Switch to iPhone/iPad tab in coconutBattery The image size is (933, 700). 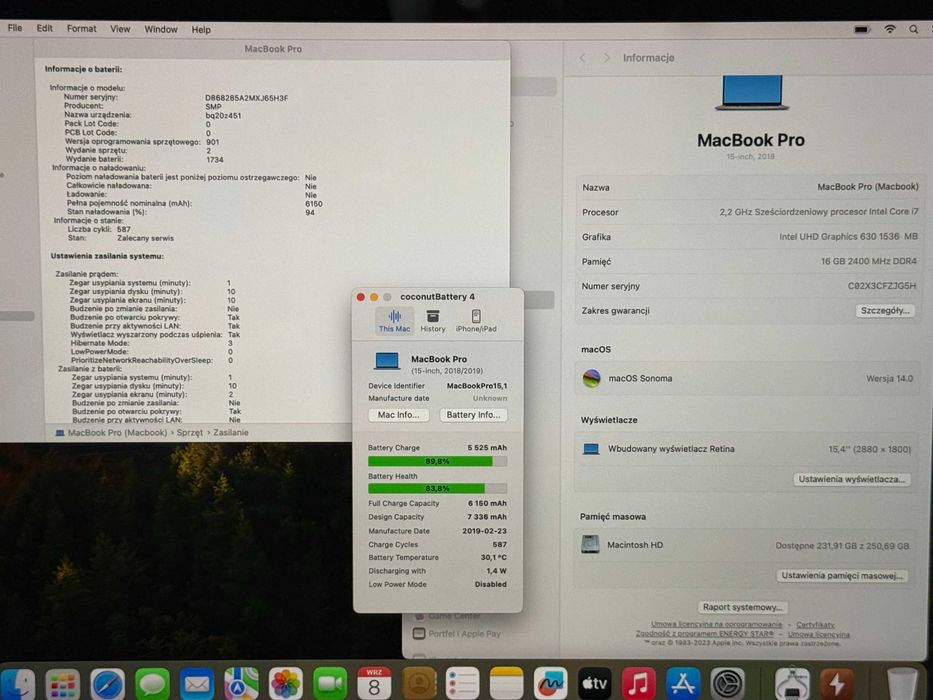point(476,321)
